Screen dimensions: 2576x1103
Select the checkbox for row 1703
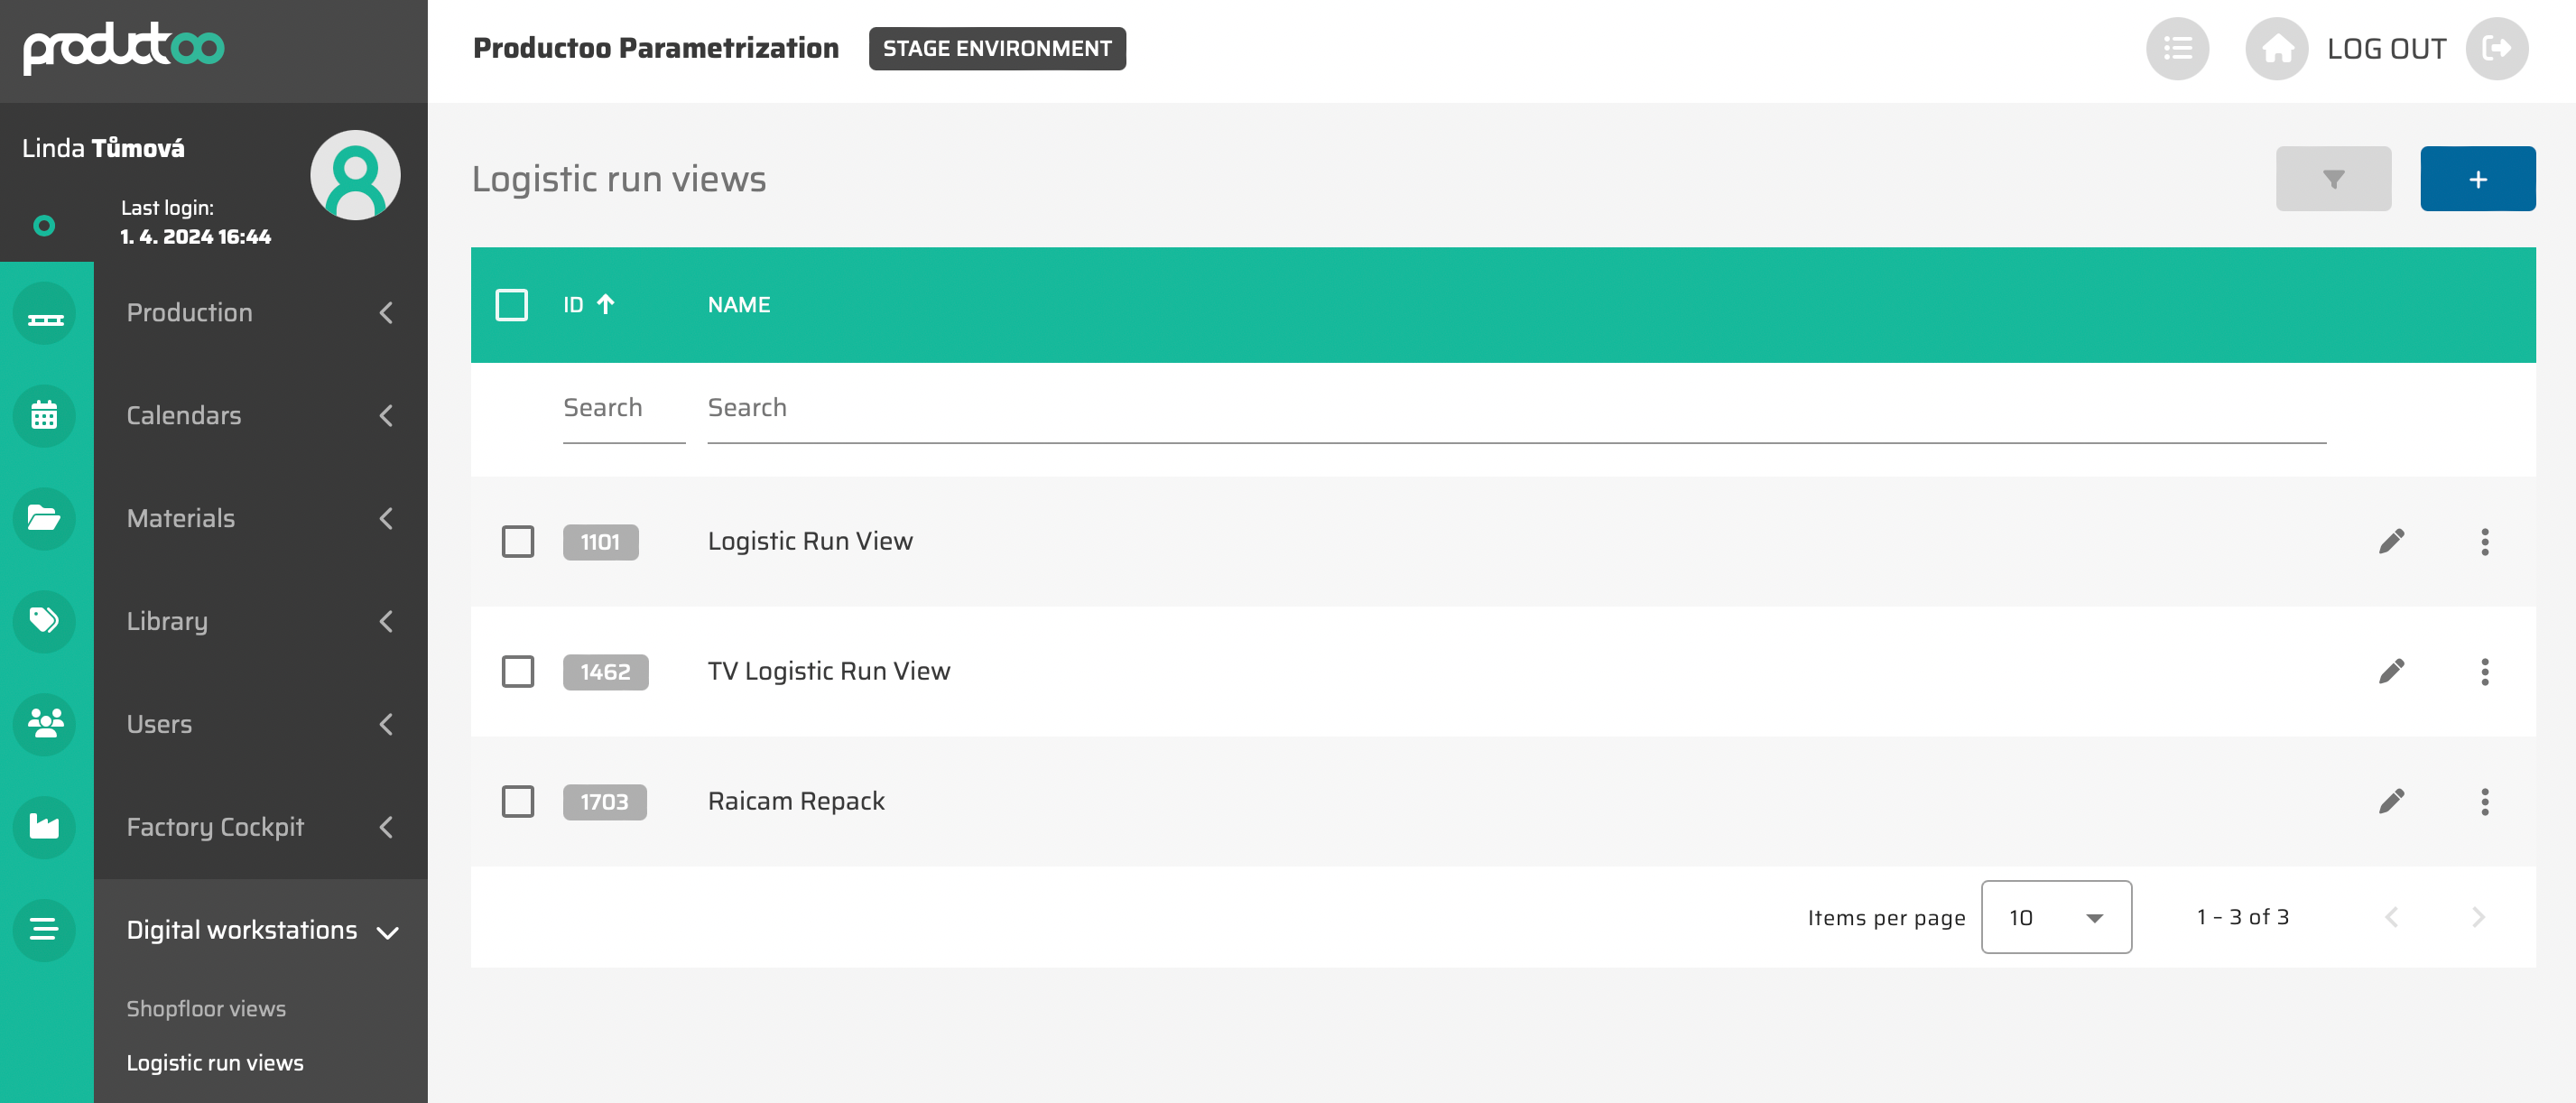517,801
